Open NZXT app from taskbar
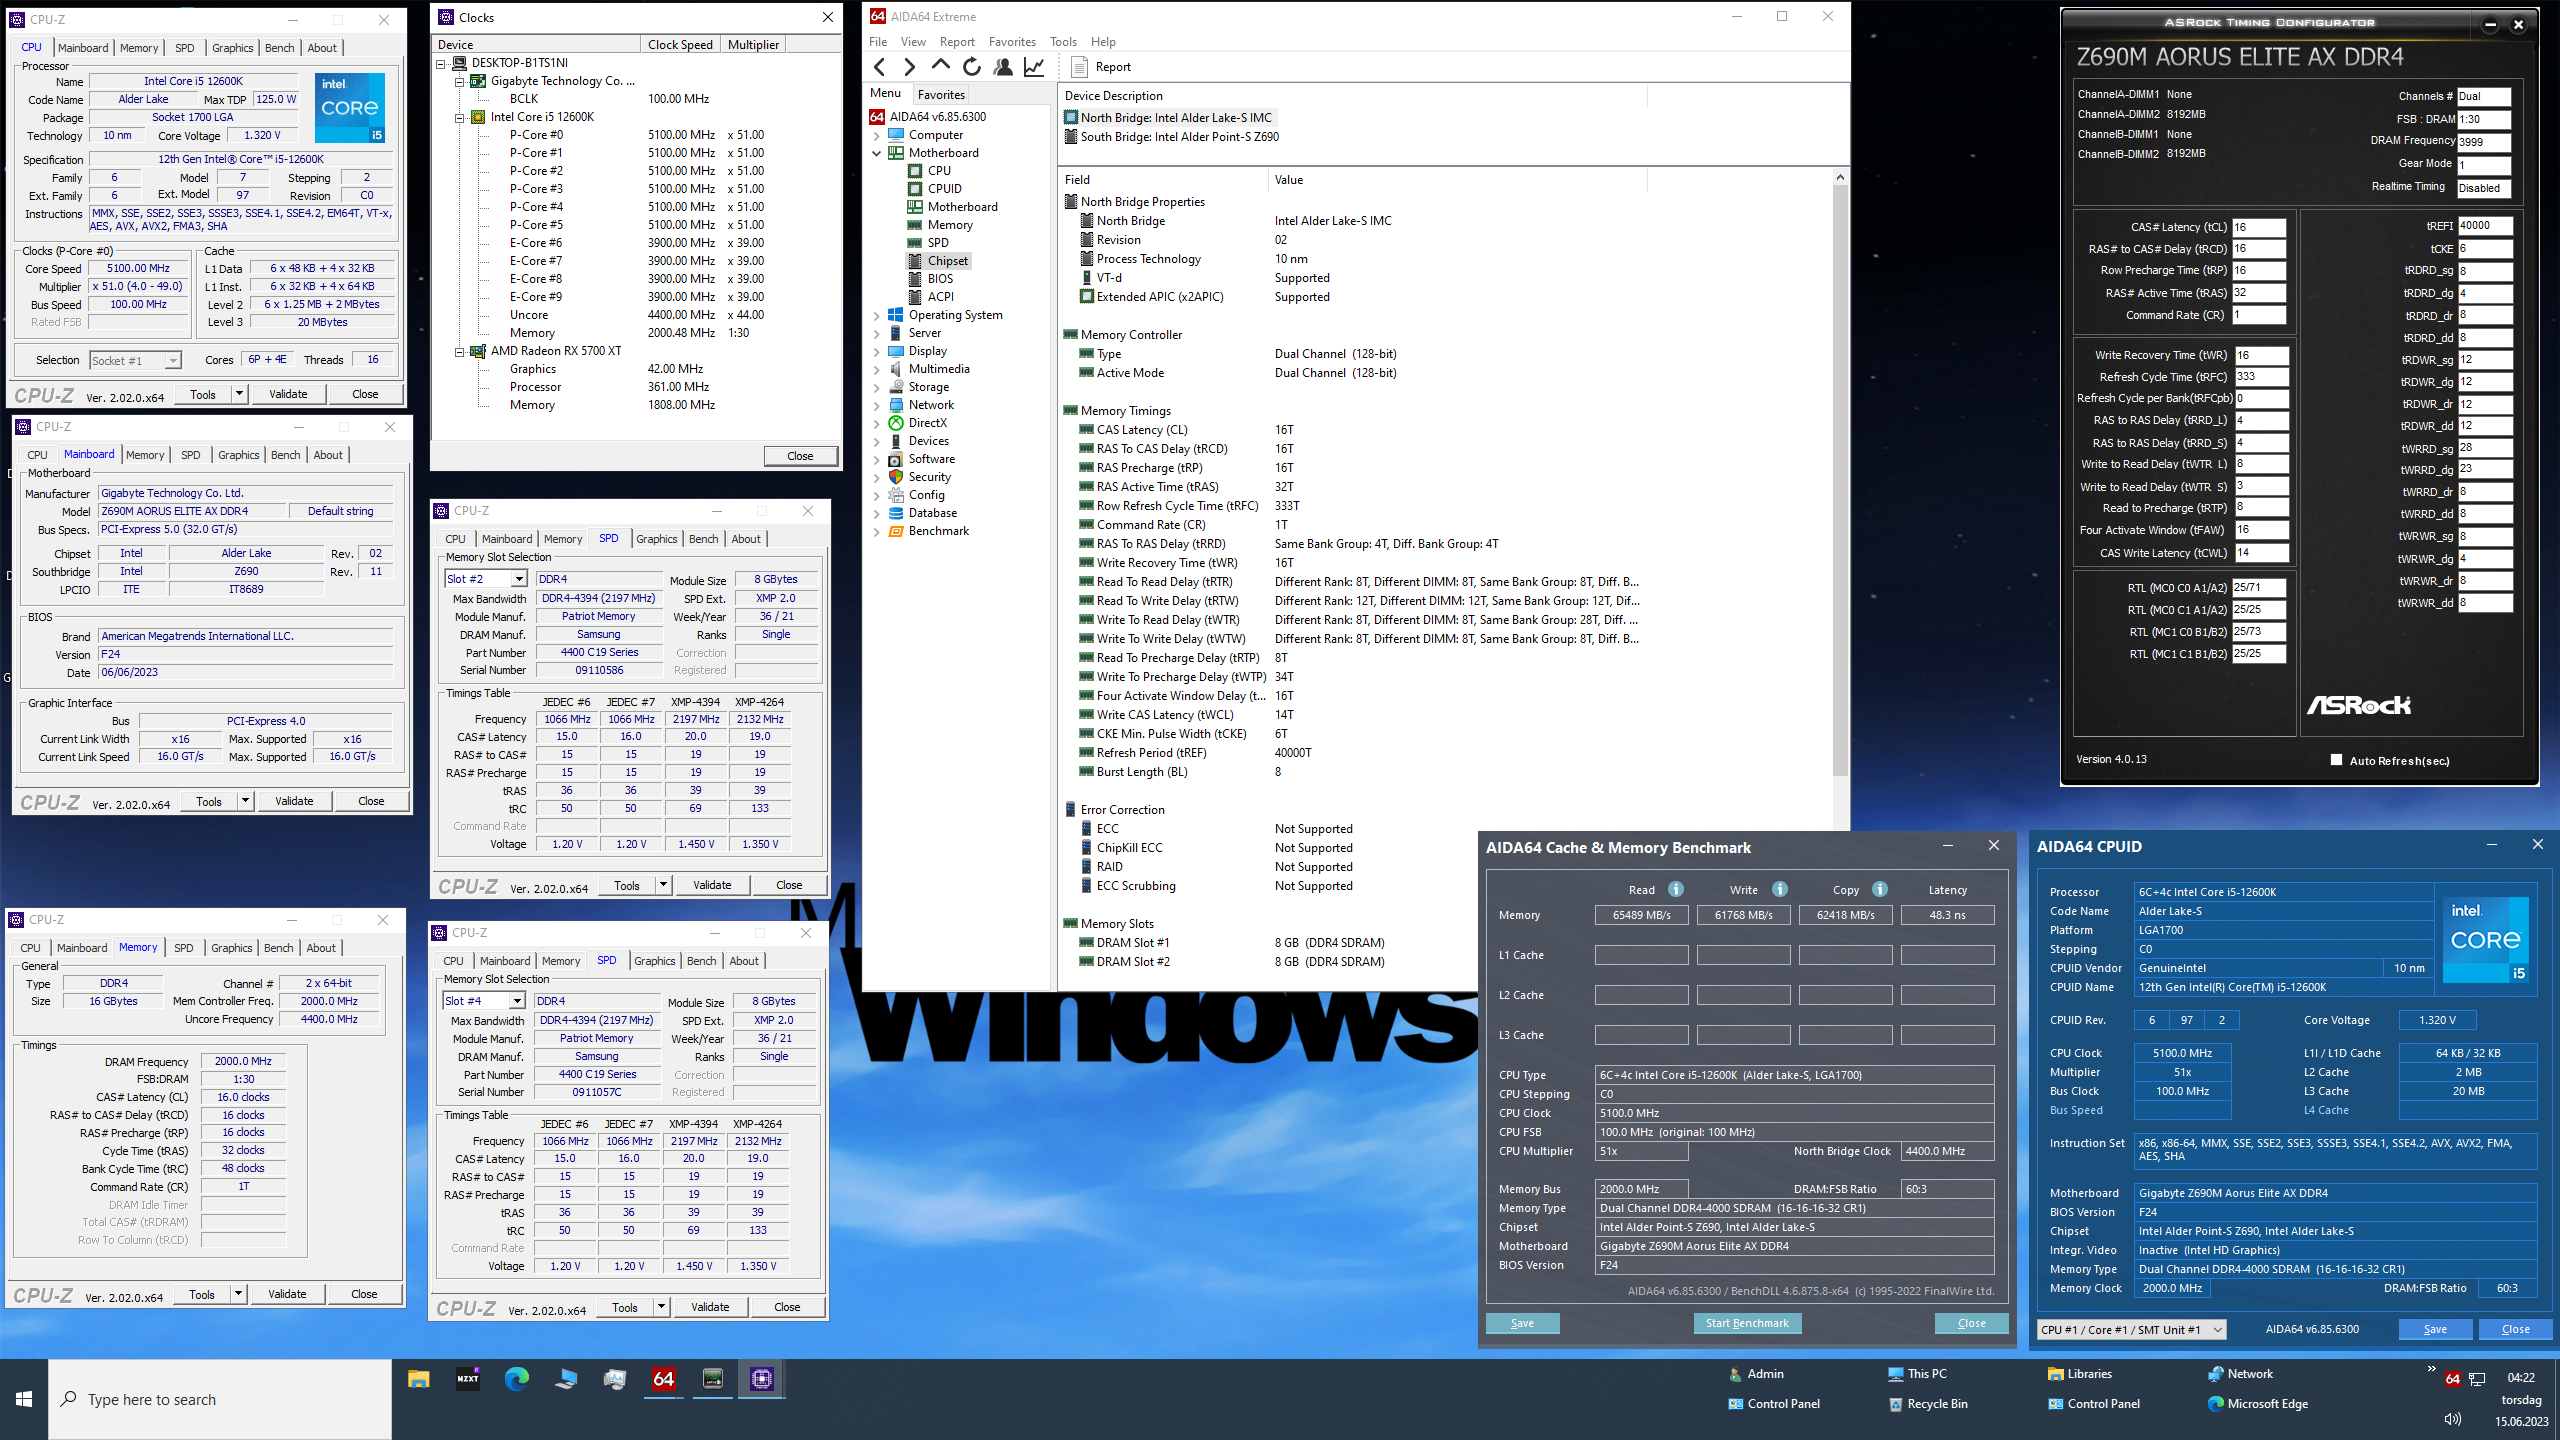 [x=468, y=1380]
